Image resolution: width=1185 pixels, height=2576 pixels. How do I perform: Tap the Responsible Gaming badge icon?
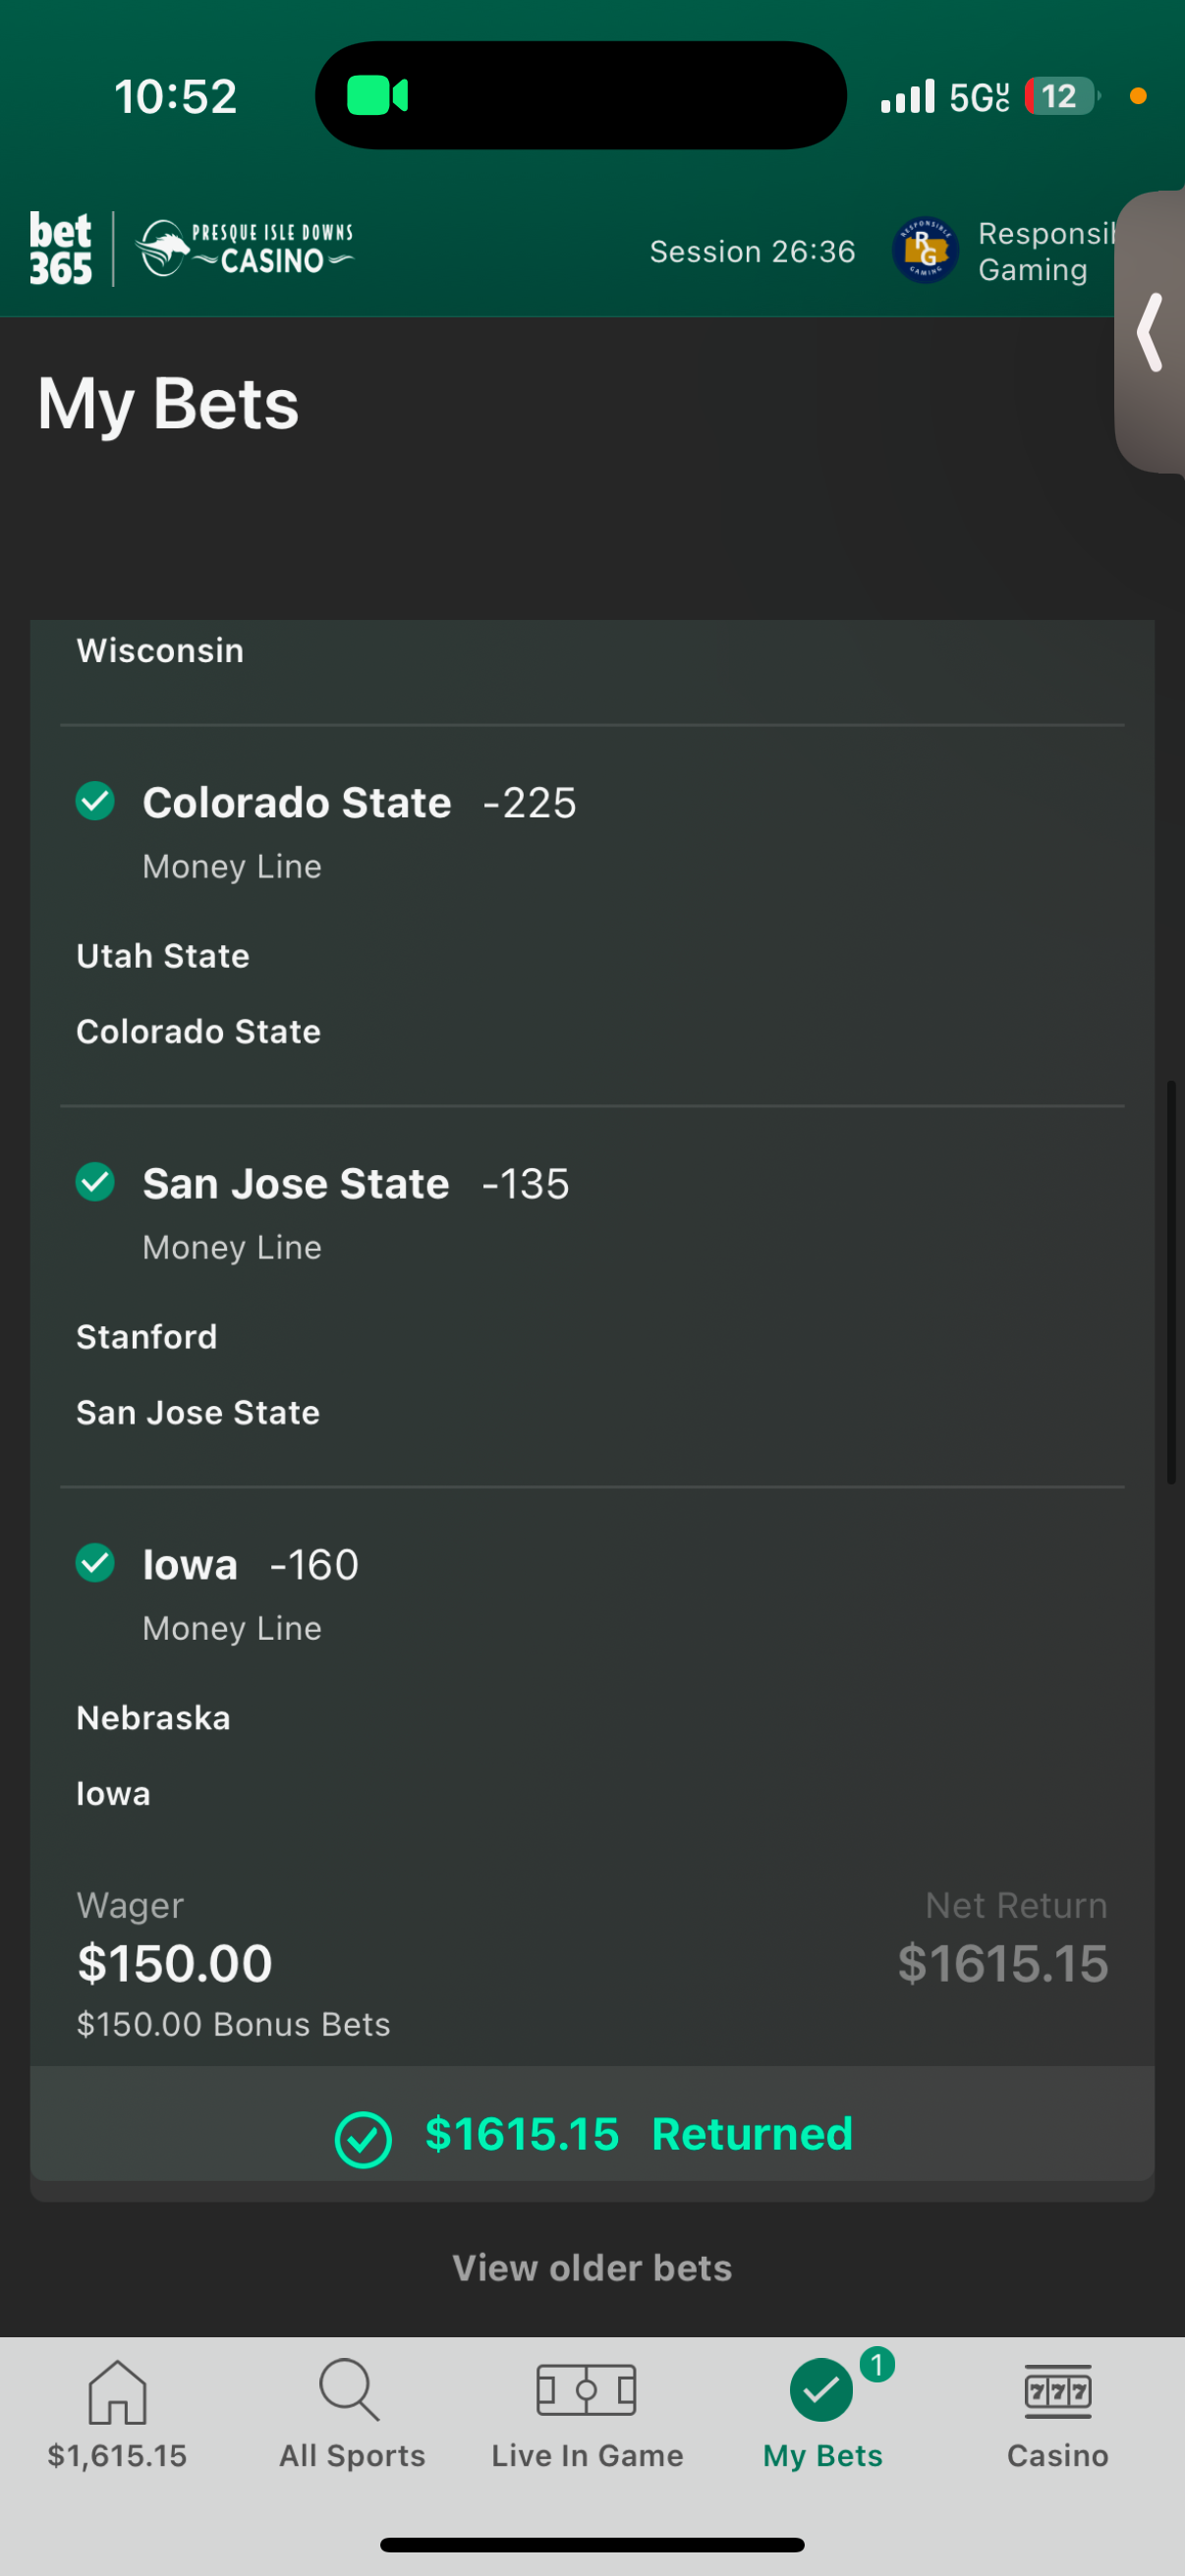[x=925, y=250]
